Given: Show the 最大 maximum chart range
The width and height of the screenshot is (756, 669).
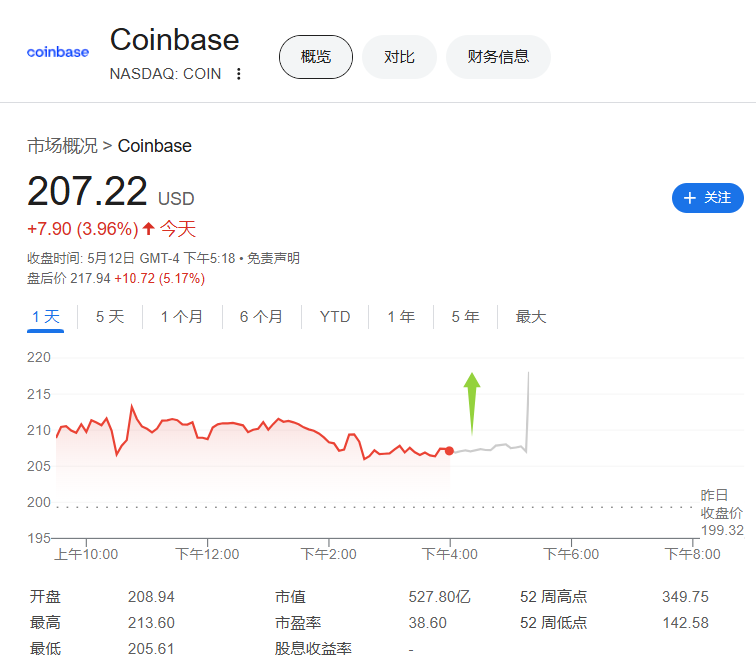Looking at the screenshot, I should (530, 317).
